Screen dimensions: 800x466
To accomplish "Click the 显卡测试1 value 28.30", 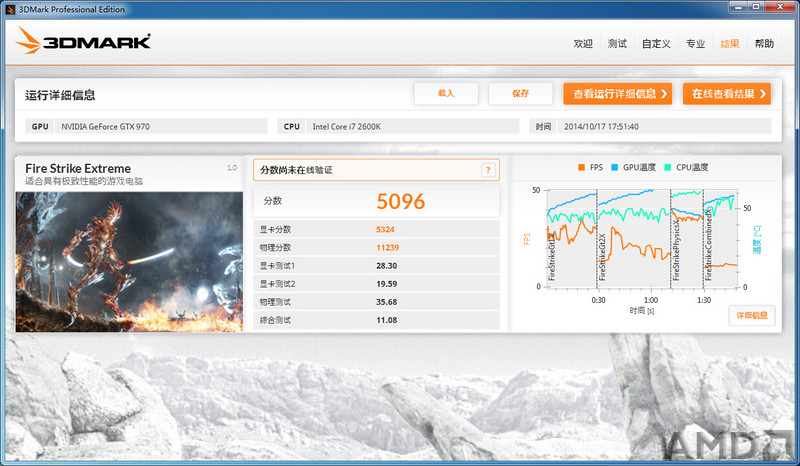I will pos(387,266).
